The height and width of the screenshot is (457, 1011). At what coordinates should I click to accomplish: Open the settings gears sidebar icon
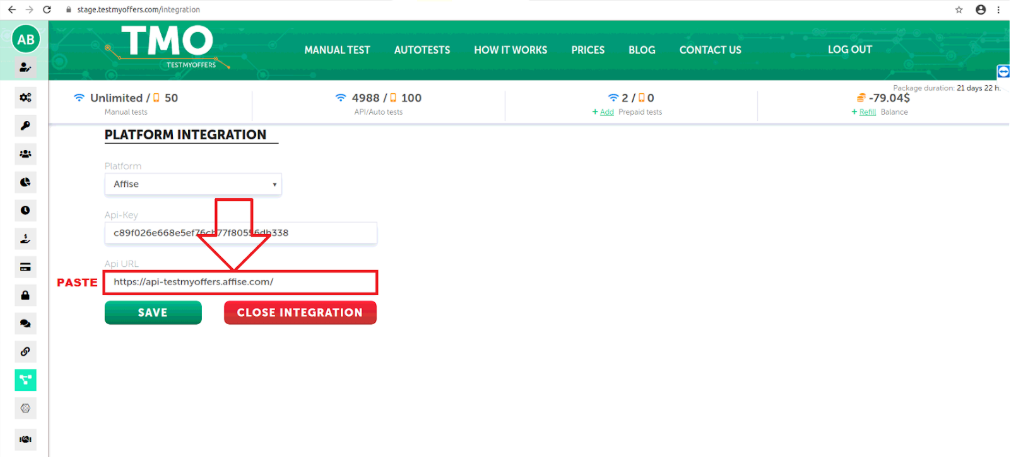[x=26, y=98]
